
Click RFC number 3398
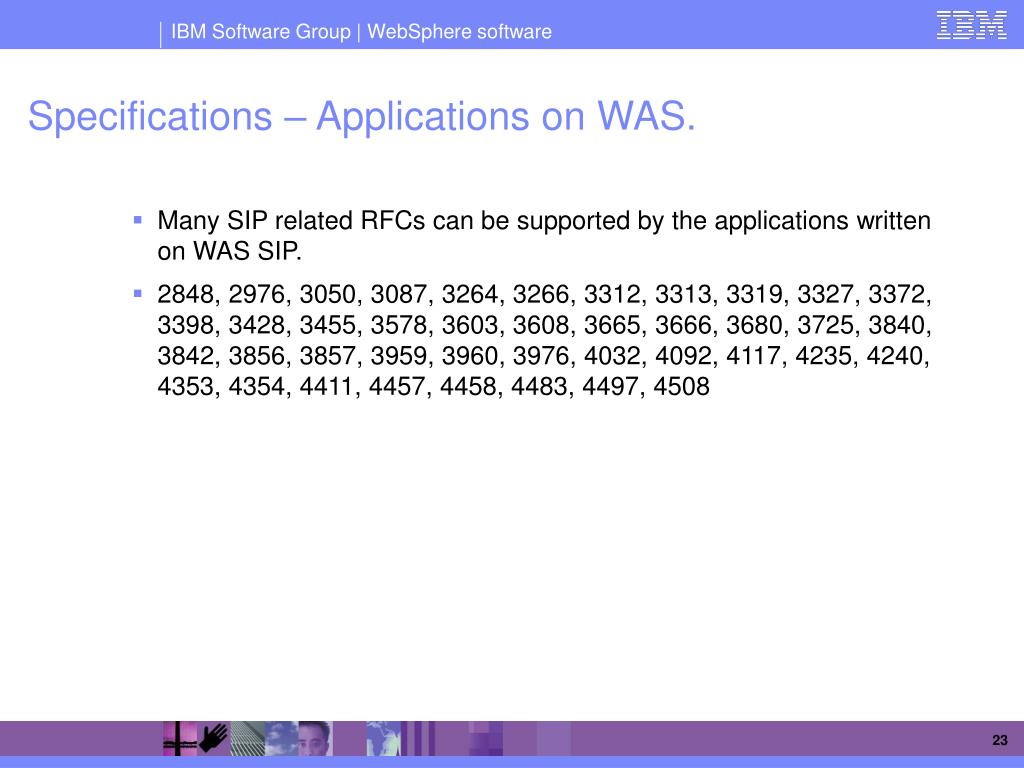coord(185,325)
